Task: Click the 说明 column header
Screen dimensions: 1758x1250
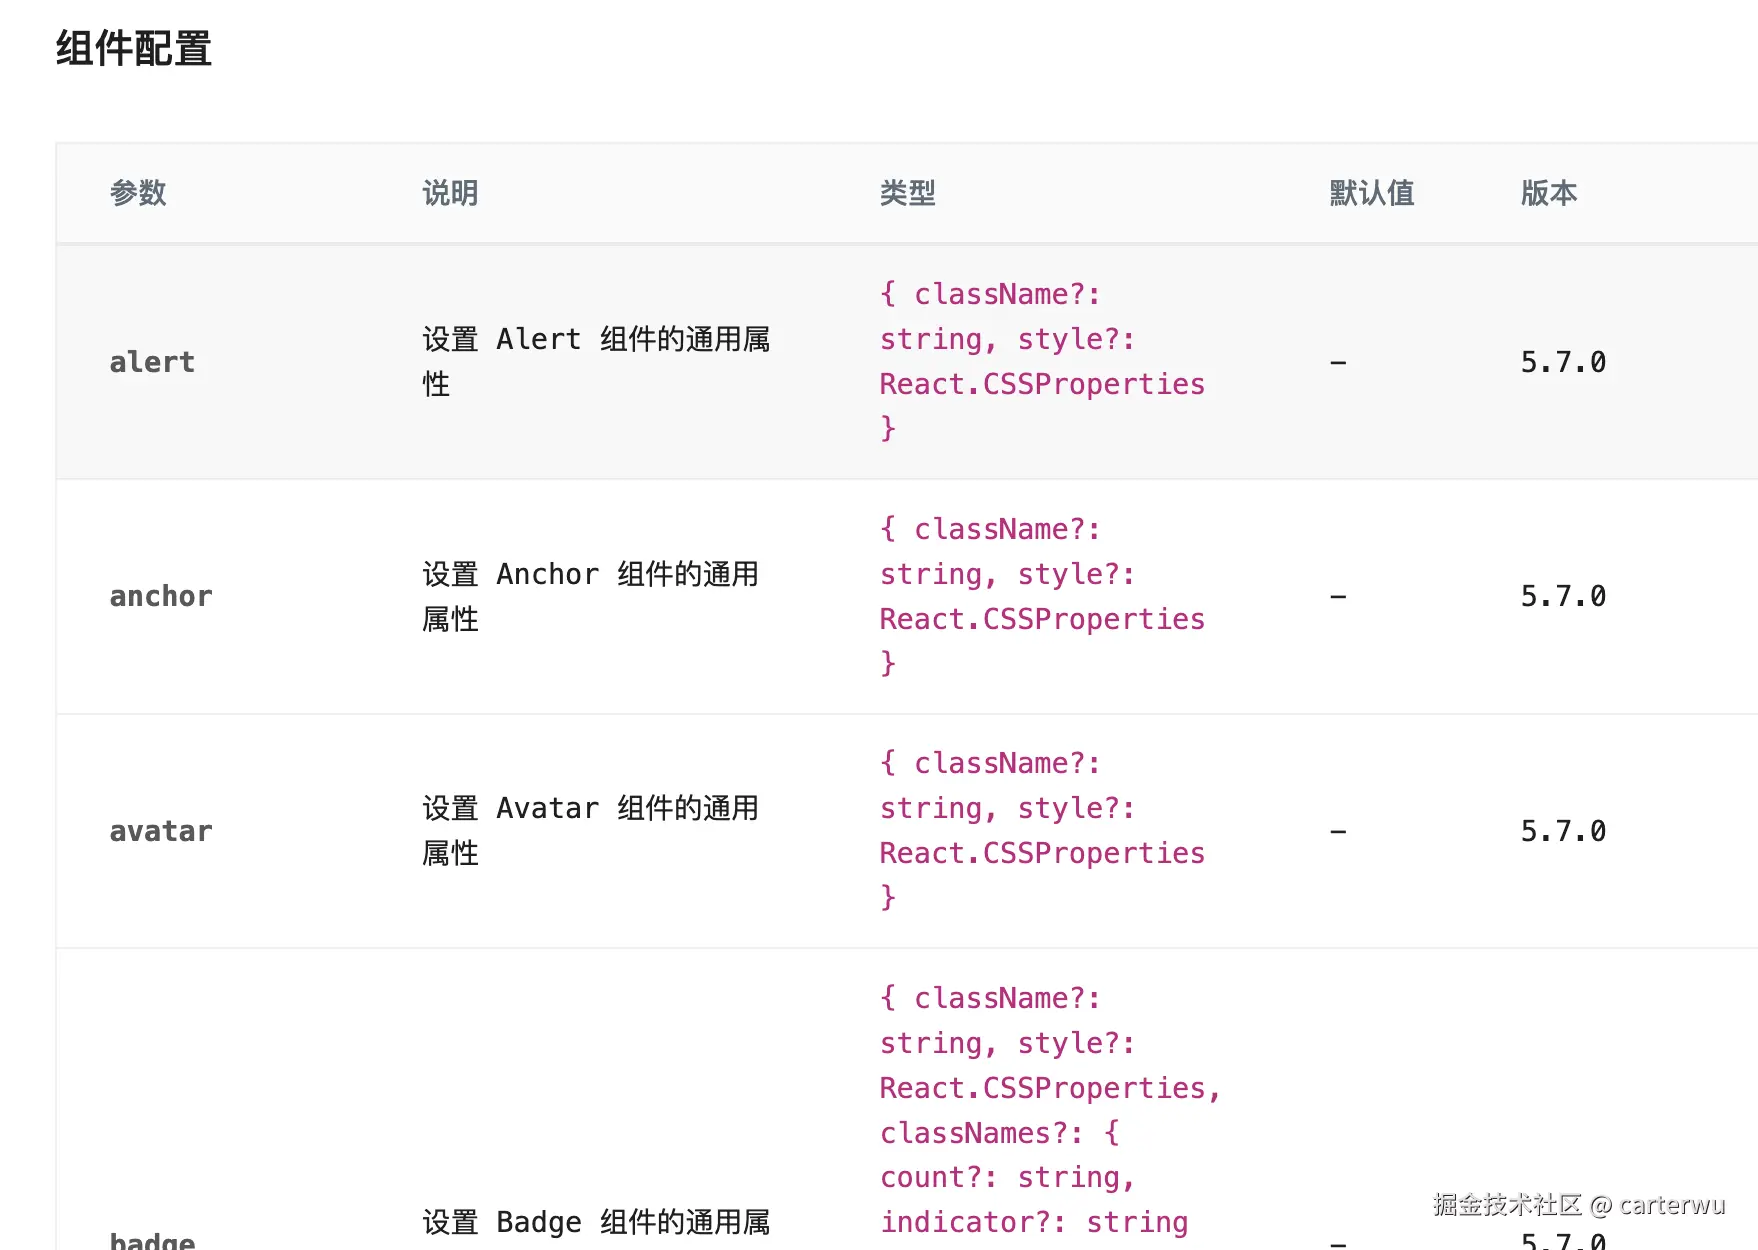Action: point(450,193)
